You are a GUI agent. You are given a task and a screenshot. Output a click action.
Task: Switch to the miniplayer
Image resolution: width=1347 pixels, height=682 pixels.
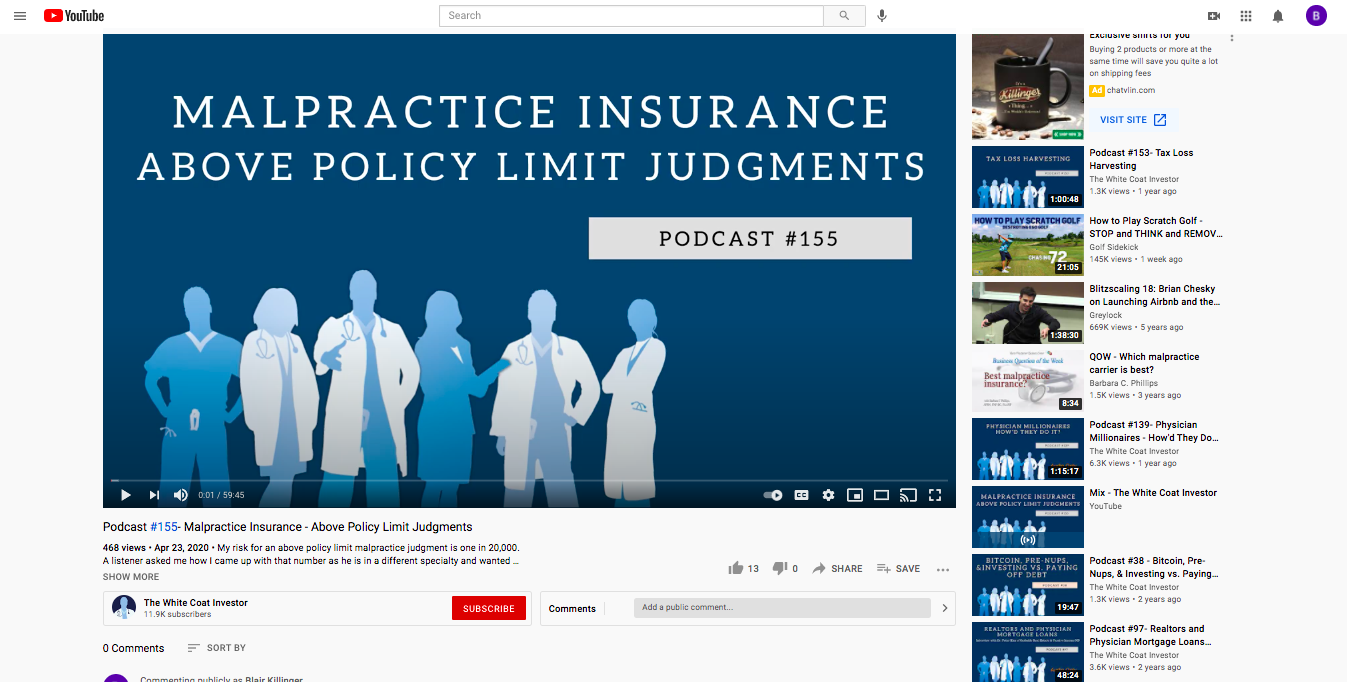click(x=855, y=495)
